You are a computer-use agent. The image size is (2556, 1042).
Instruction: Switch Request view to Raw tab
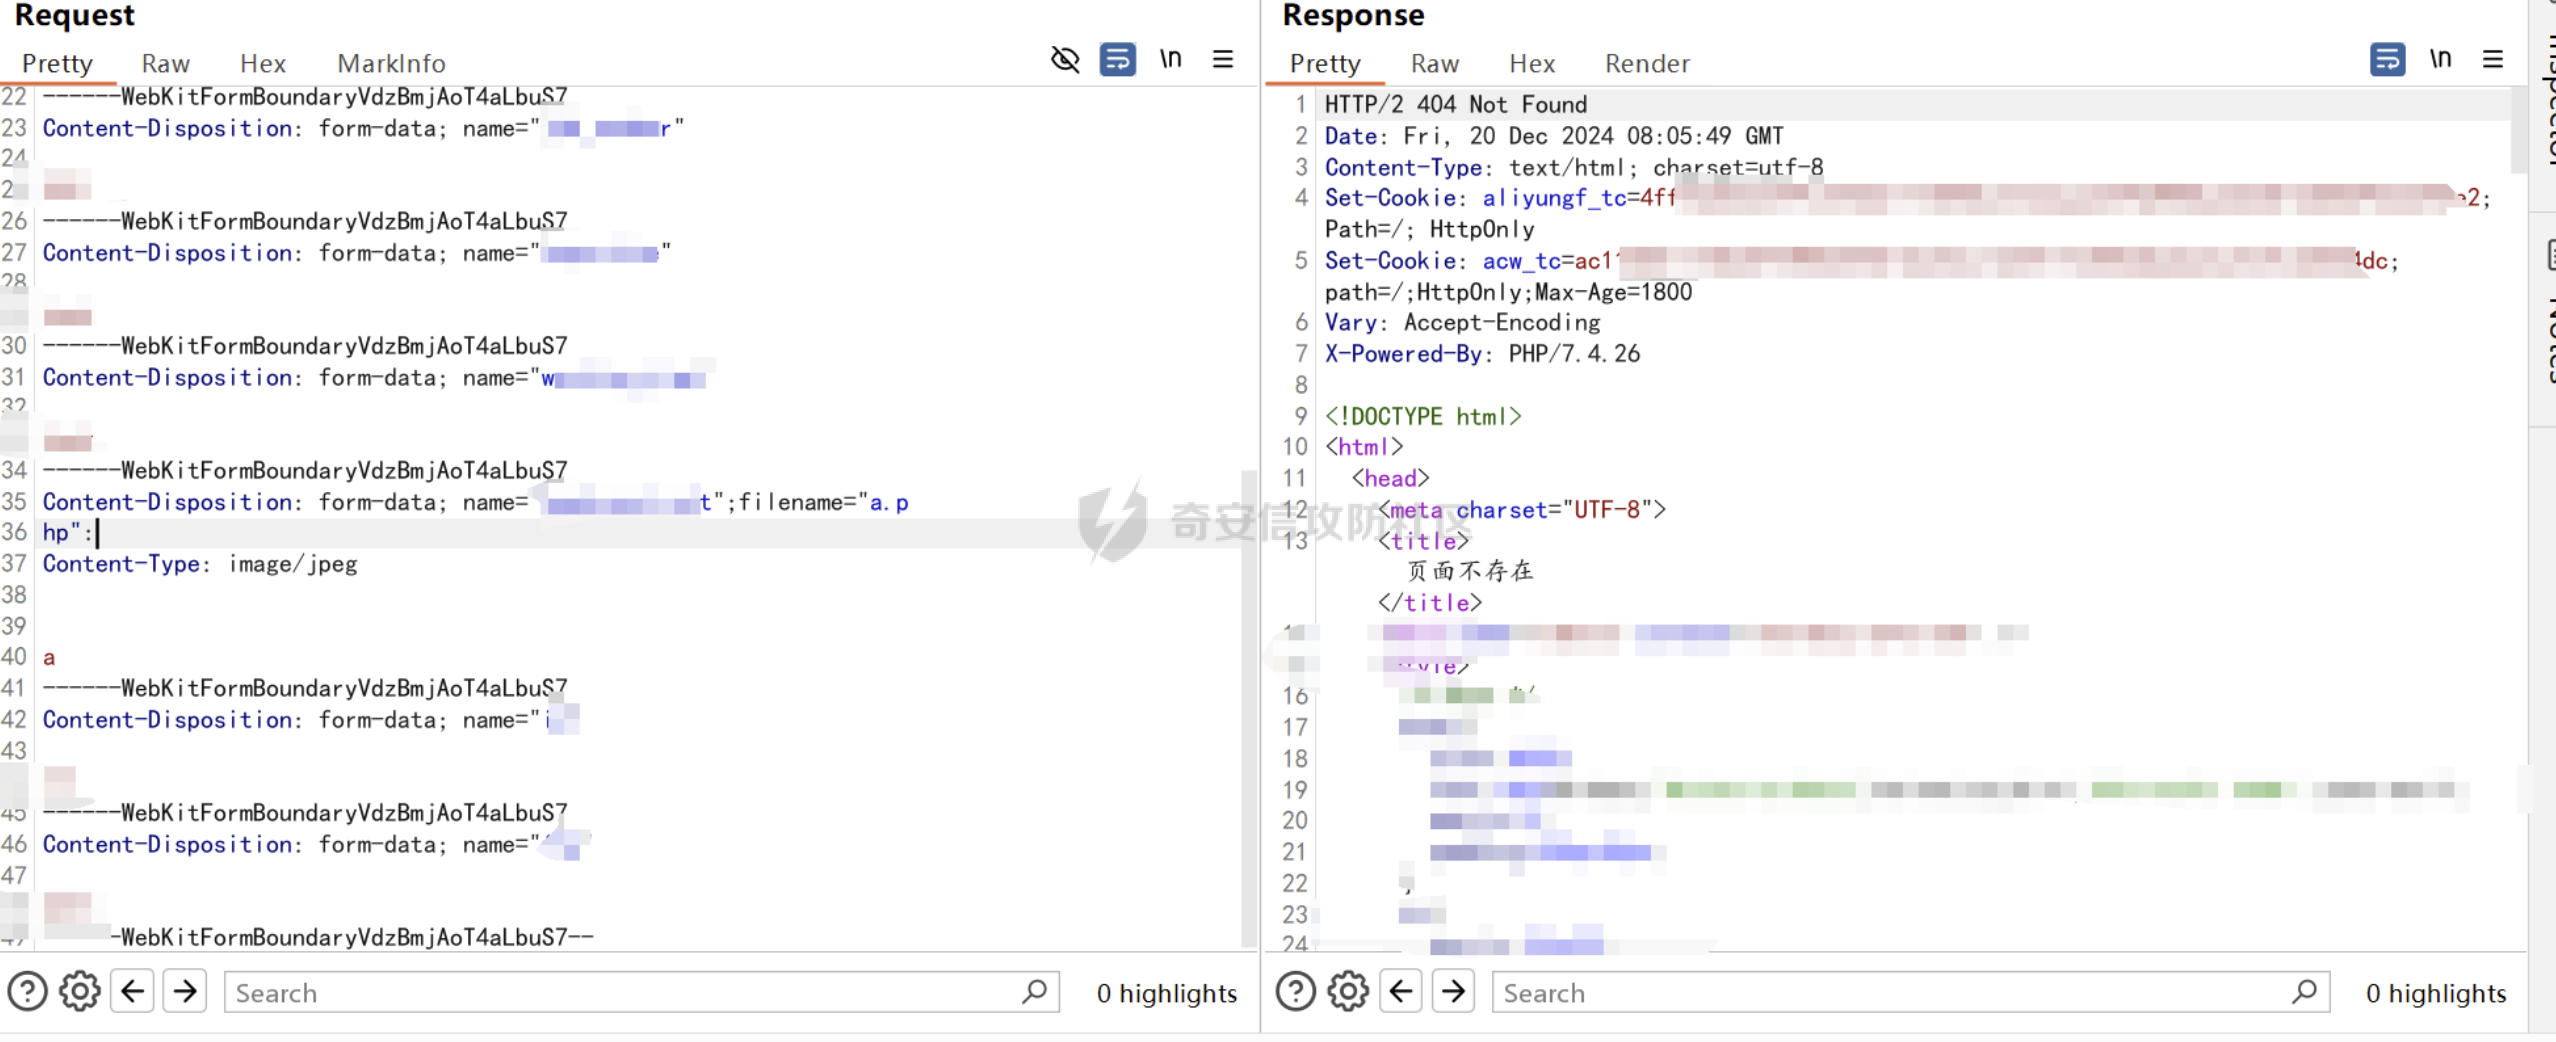pyautogui.click(x=165, y=64)
